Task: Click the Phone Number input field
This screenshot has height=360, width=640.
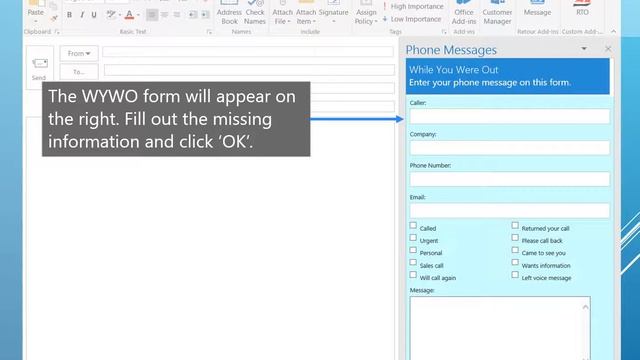Action: pyautogui.click(x=510, y=179)
